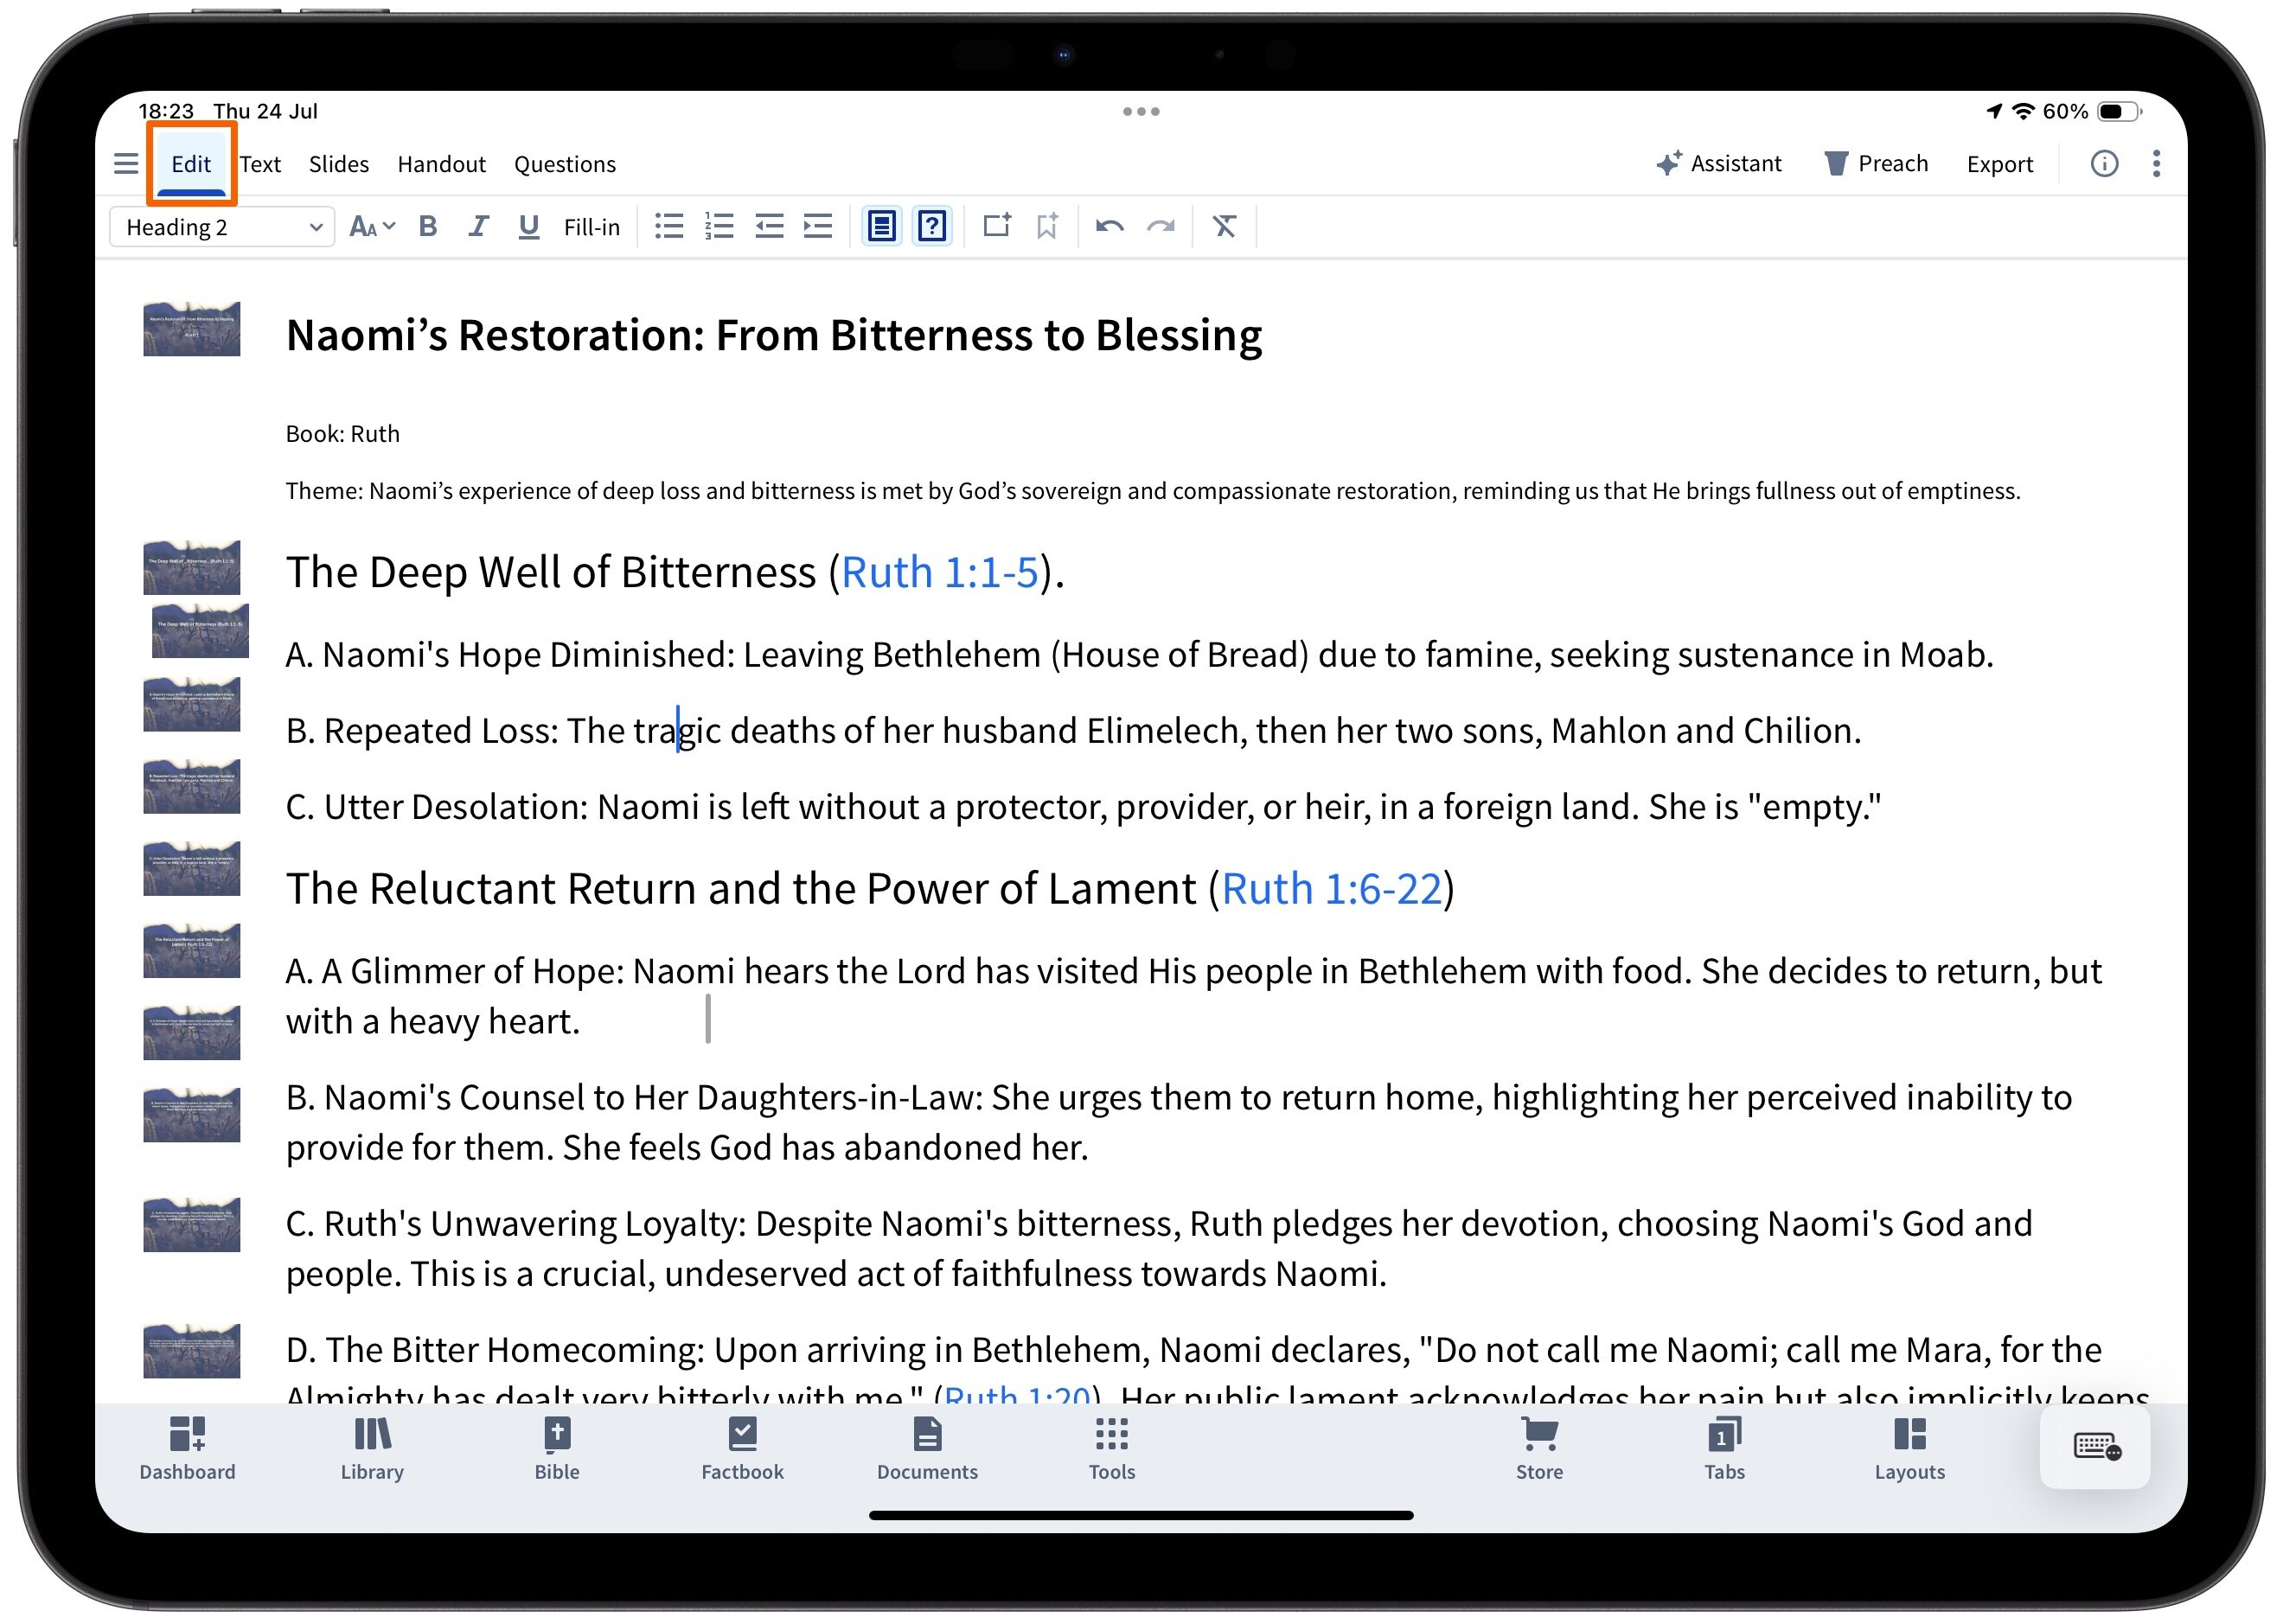Open the vertical three-dot more menu
This screenshot has height=1624, width=2283.
click(2155, 164)
